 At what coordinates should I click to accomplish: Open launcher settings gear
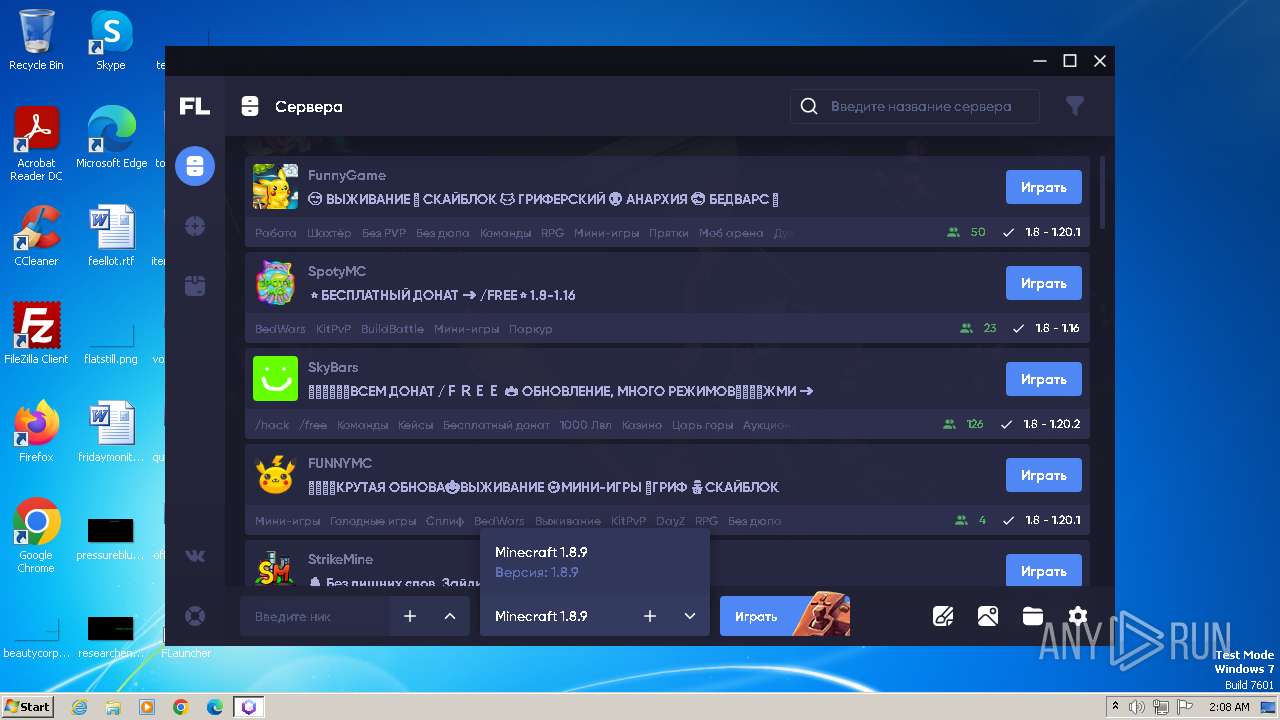(x=1077, y=616)
